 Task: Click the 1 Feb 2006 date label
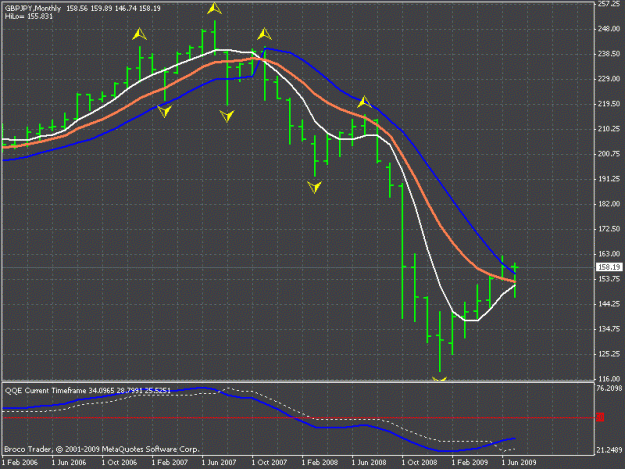point(20,462)
